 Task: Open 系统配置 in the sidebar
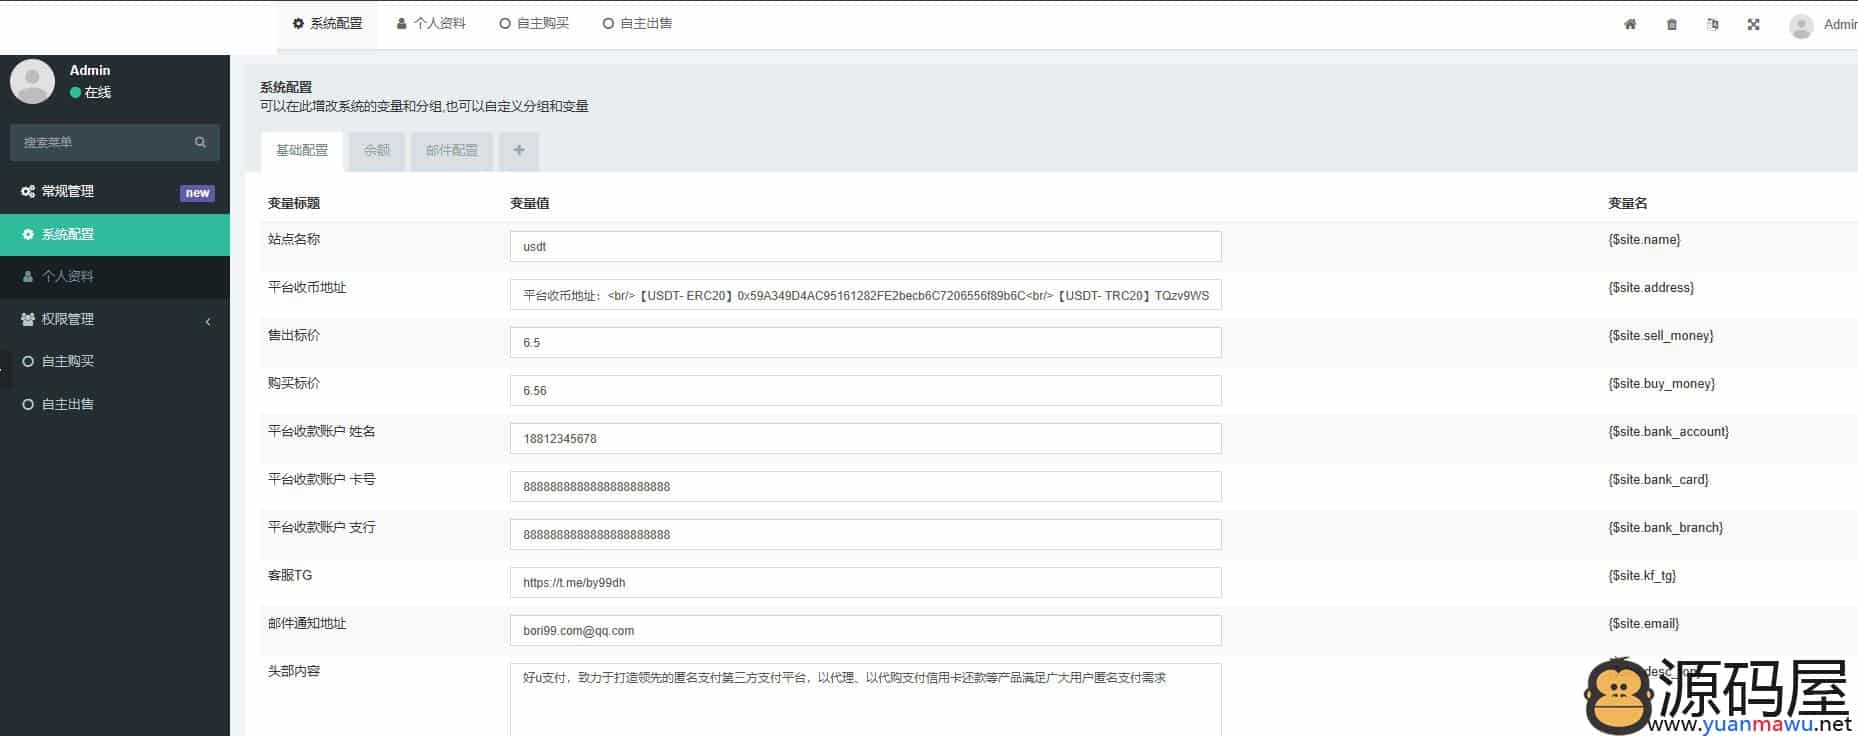(x=115, y=234)
